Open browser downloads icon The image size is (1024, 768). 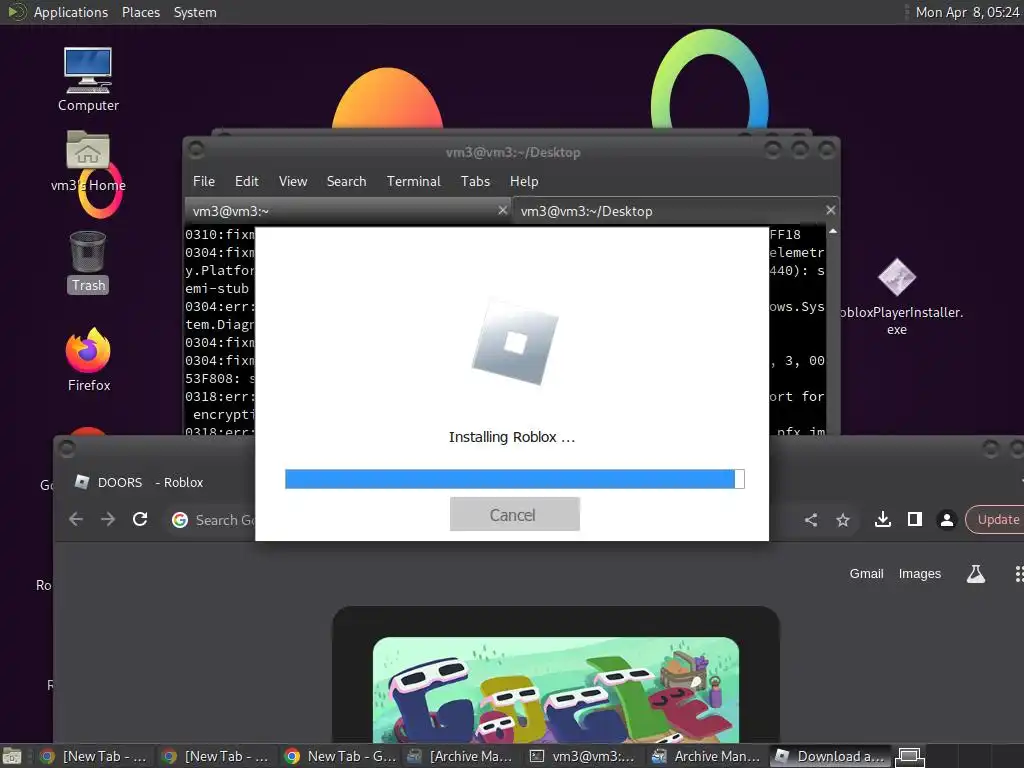pos(883,519)
